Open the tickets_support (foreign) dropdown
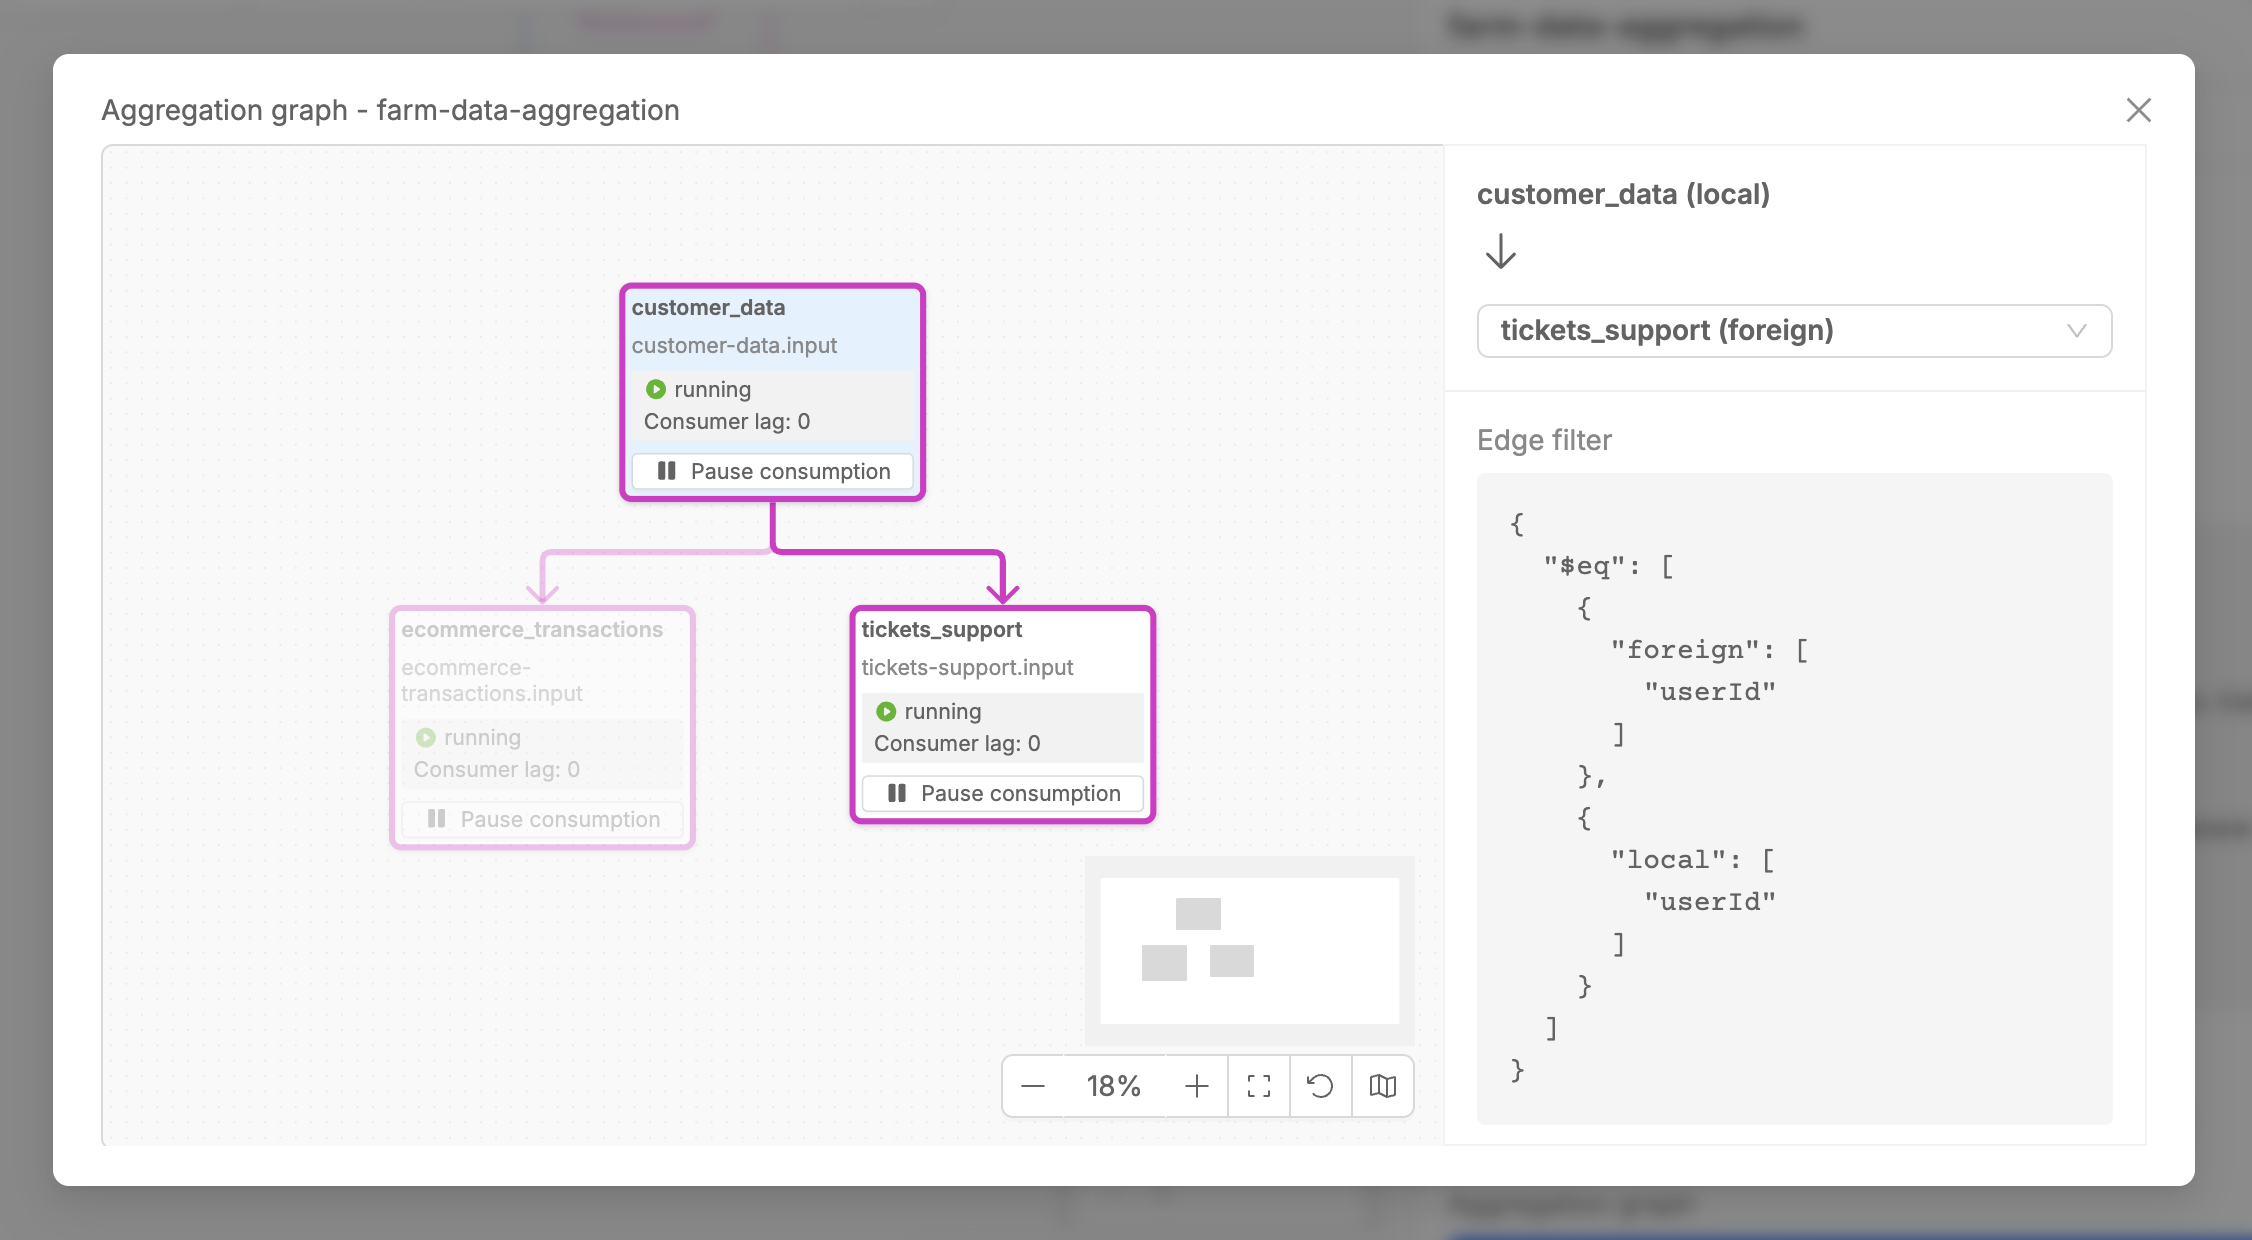The width and height of the screenshot is (2252, 1240). coord(1793,331)
